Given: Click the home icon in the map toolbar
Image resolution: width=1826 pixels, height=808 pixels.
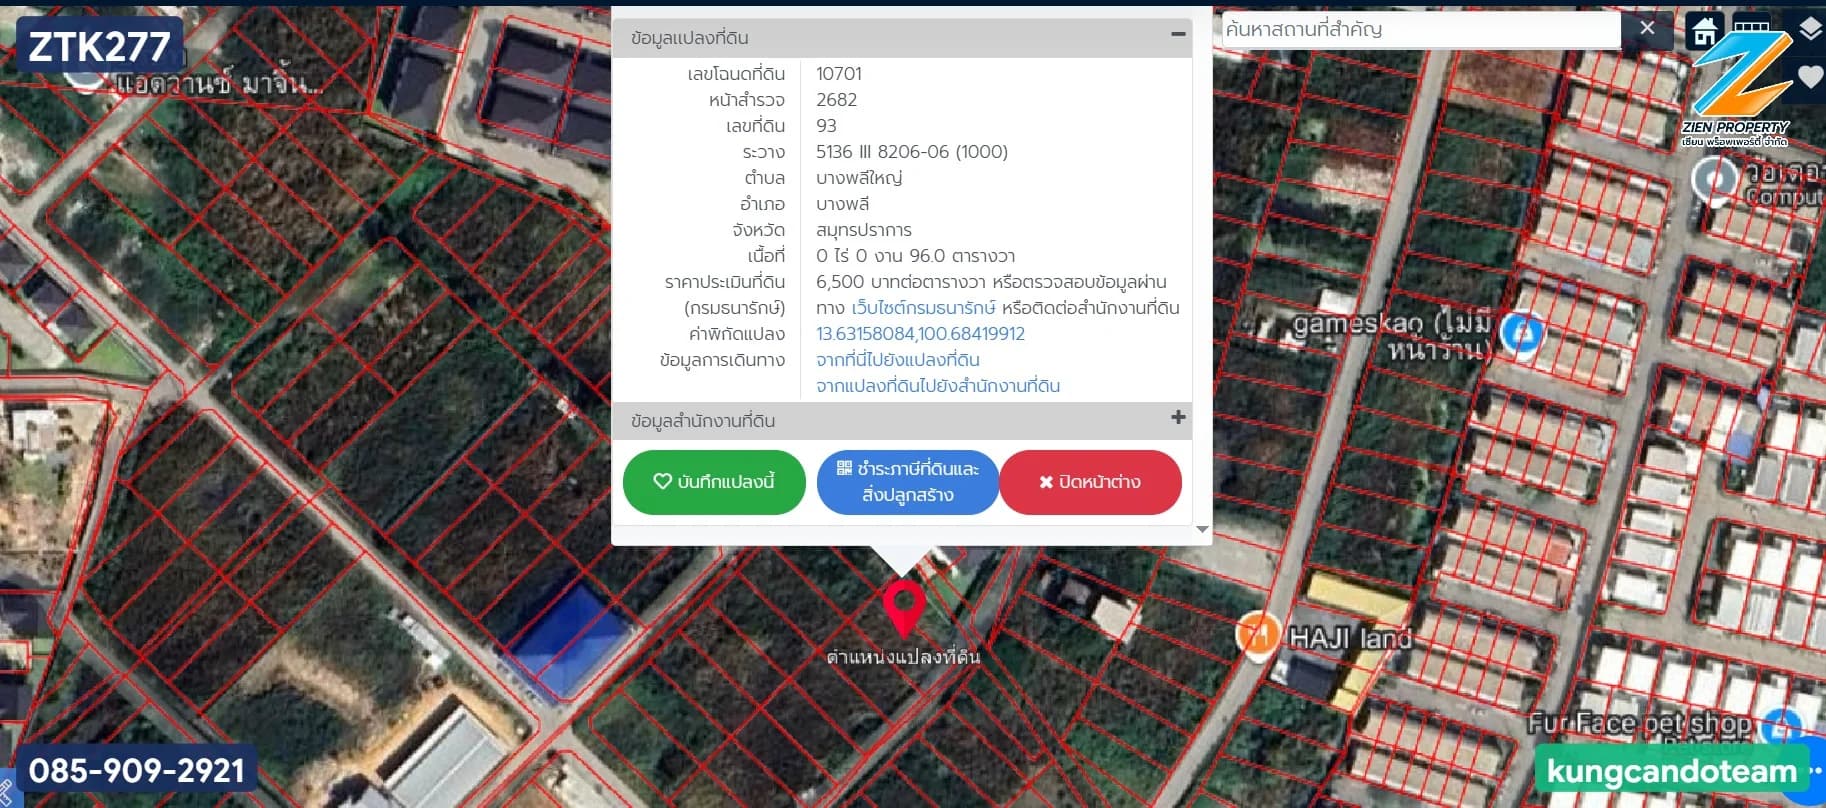Looking at the screenshot, I should pos(1704,31).
